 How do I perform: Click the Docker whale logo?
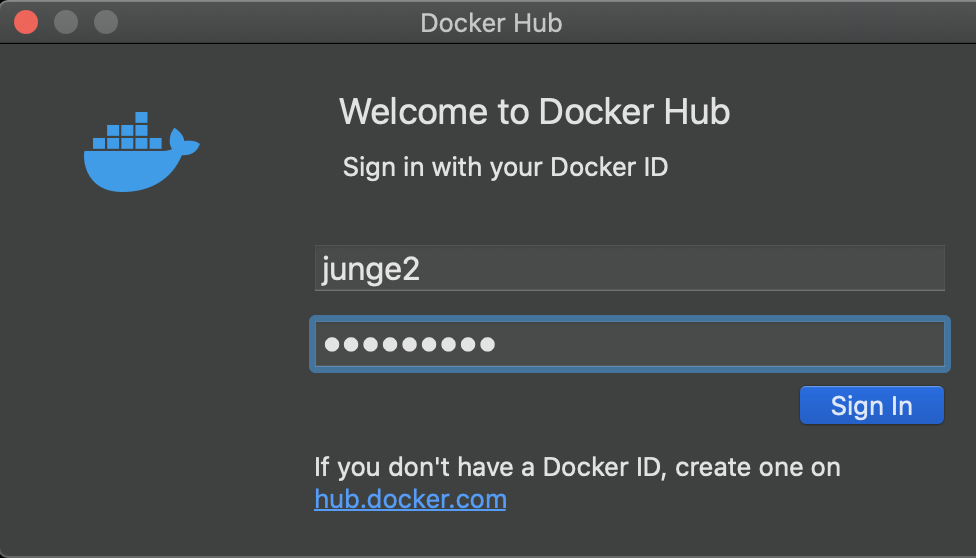(x=141, y=152)
